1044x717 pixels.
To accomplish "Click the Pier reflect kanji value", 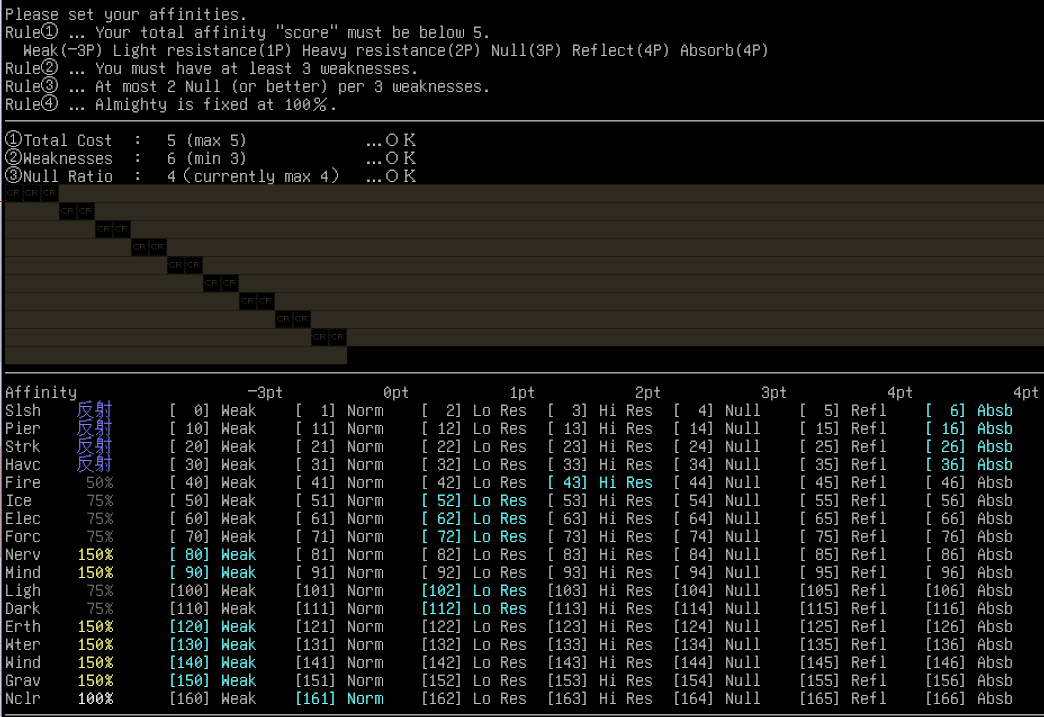I will click(x=95, y=429).
